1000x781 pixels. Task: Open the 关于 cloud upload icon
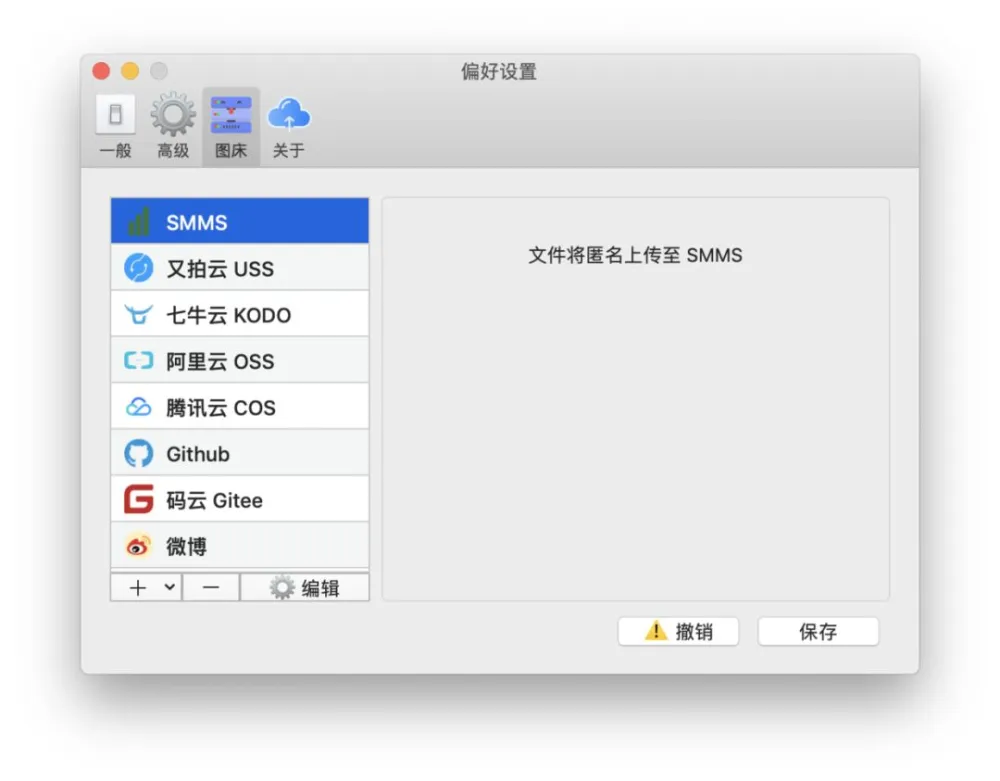289,115
